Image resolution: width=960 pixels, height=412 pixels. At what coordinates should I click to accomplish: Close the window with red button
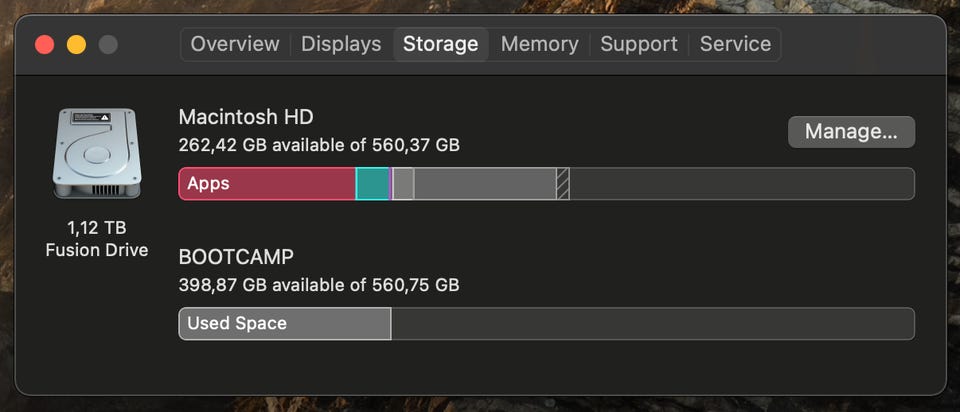point(44,44)
